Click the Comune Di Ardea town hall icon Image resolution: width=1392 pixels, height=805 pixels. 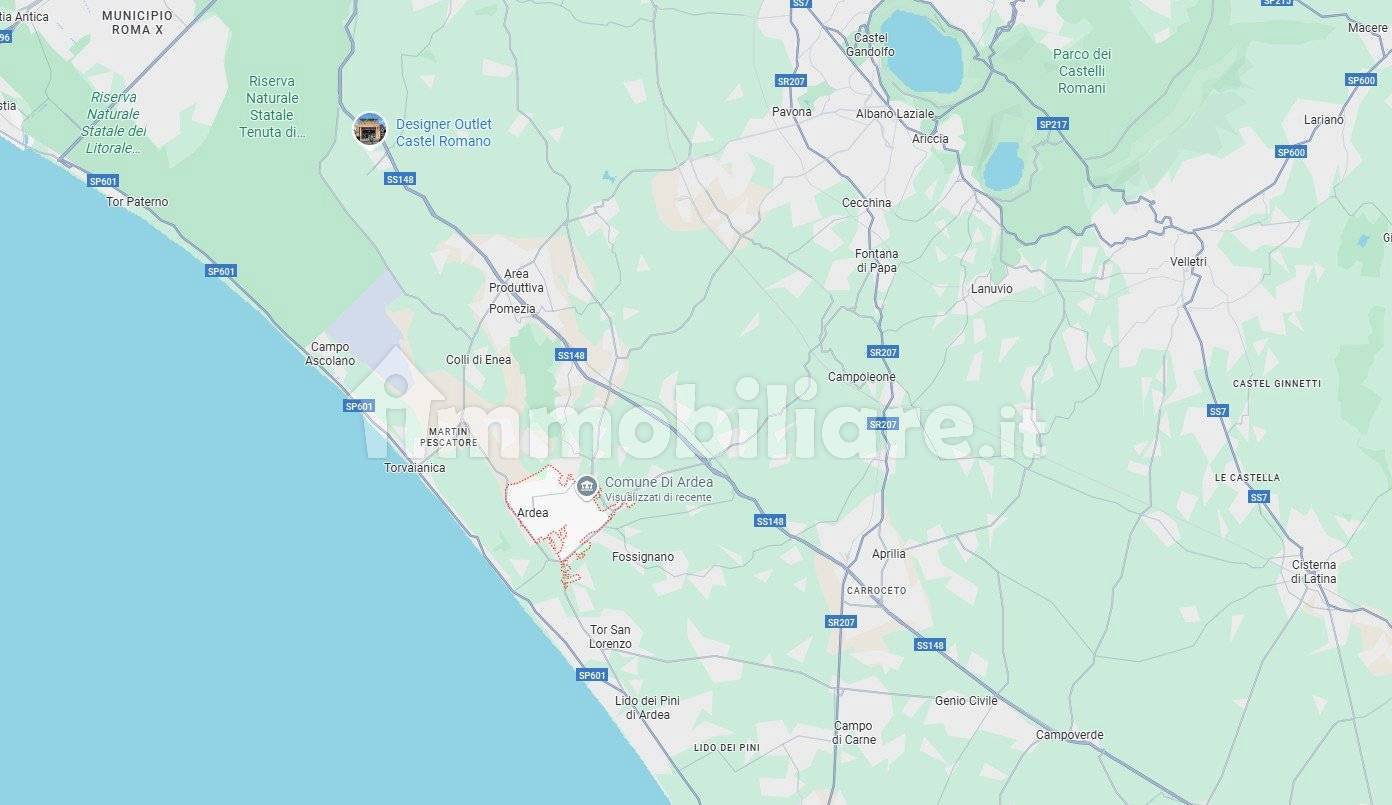(587, 487)
